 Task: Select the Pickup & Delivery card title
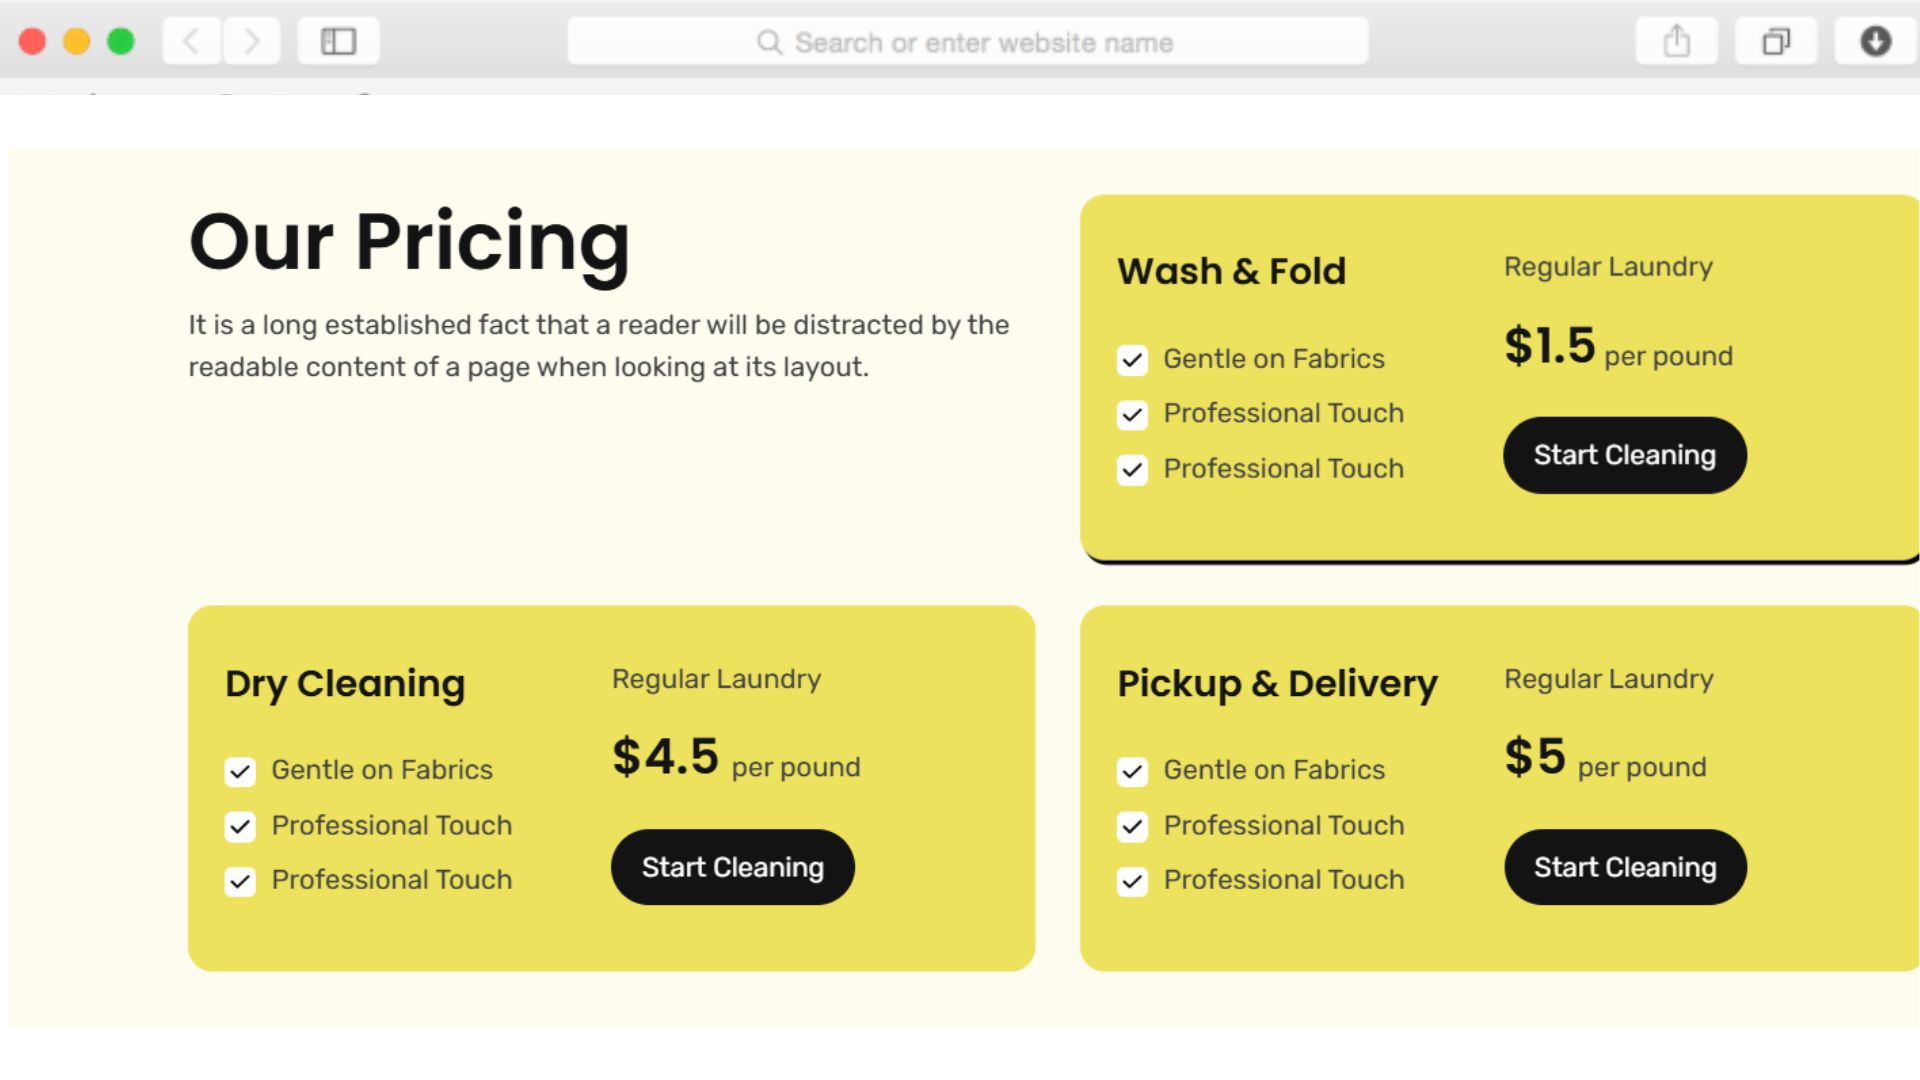pyautogui.click(x=1277, y=684)
